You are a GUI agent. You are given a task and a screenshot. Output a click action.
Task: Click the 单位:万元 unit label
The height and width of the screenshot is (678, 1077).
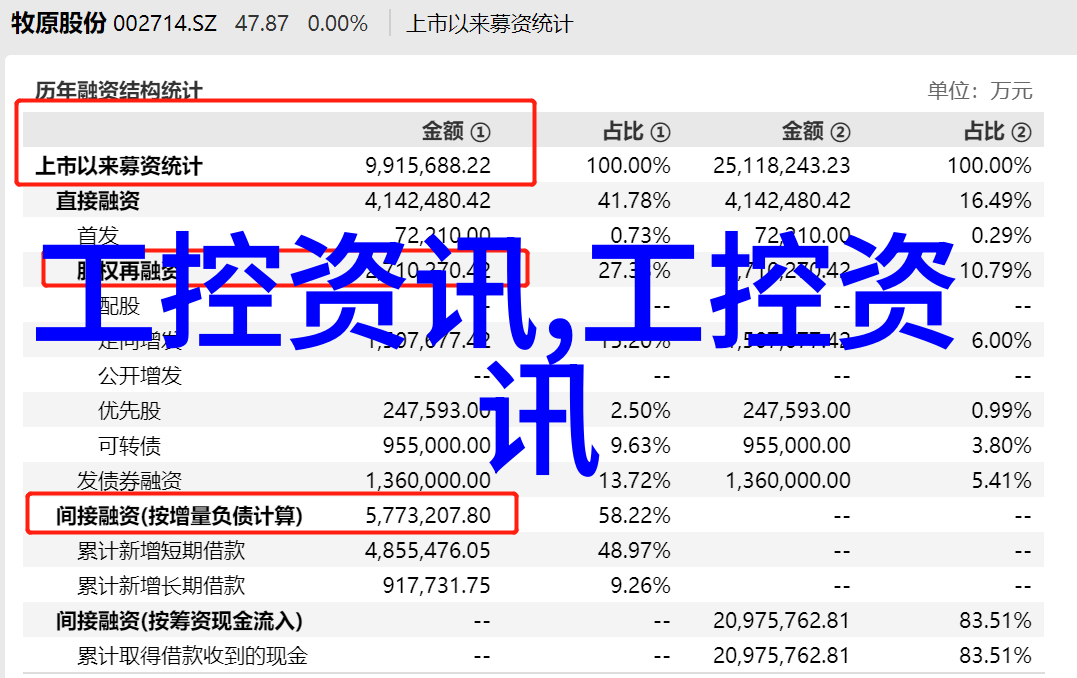(x=979, y=91)
